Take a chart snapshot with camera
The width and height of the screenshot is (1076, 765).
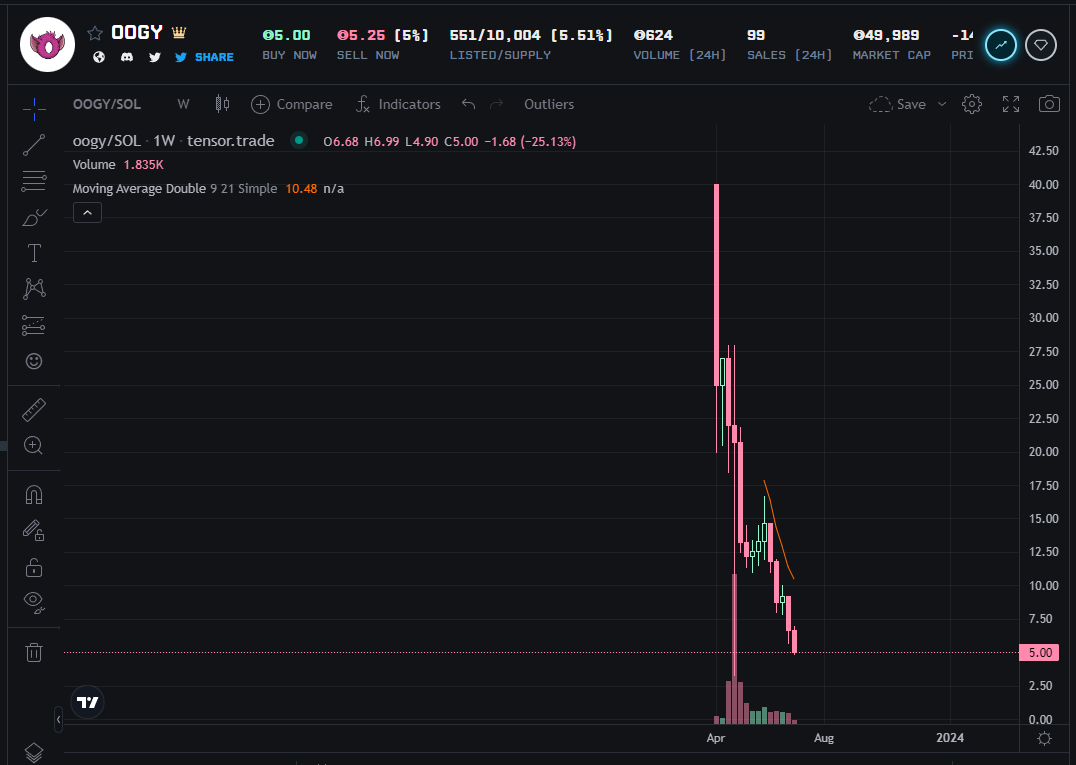(x=1049, y=104)
